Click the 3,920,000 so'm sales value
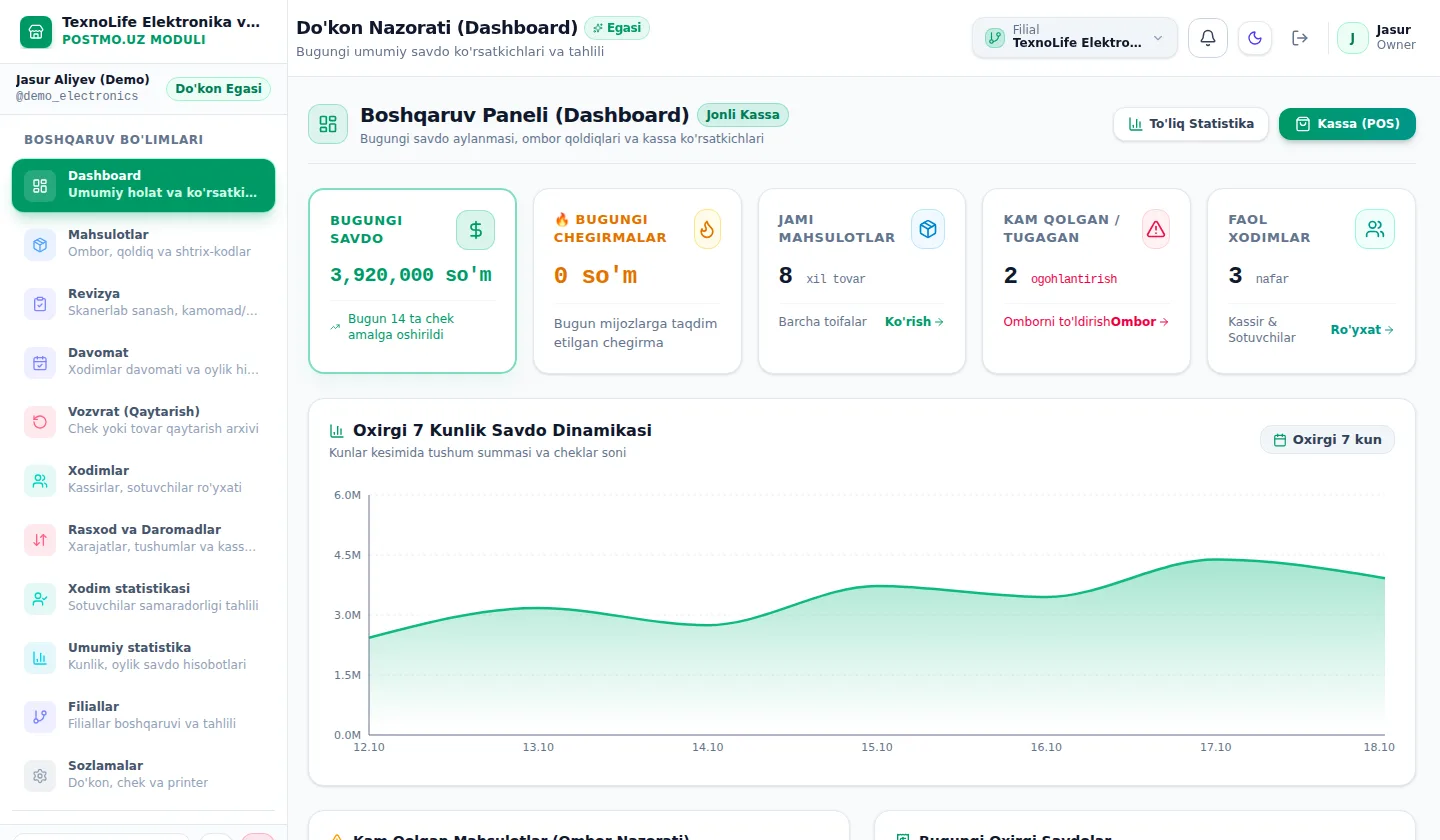 [411, 275]
